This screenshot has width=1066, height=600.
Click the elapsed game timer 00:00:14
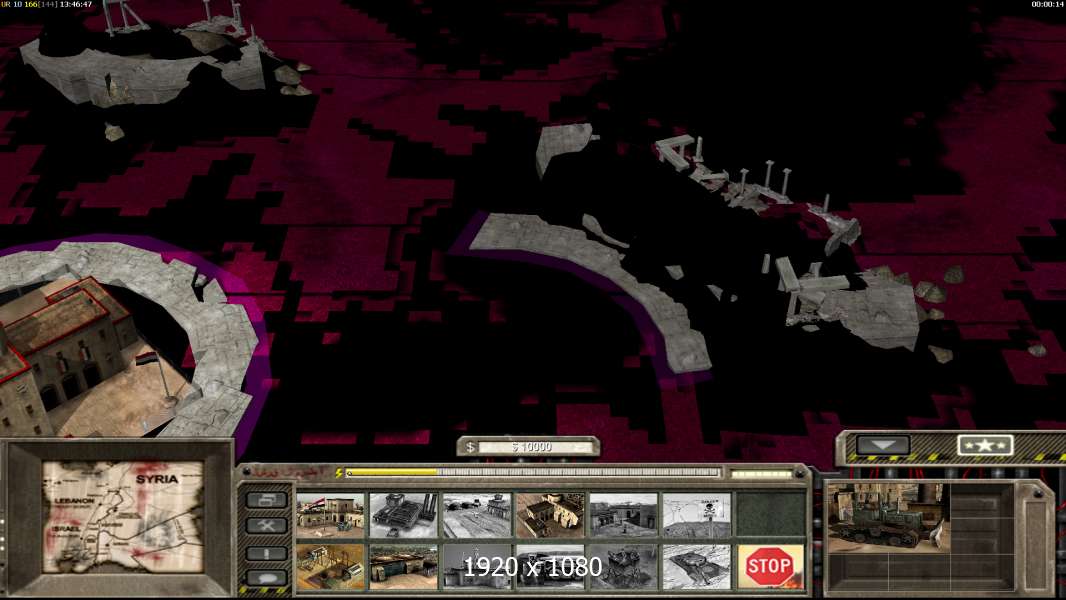tap(1047, 4)
